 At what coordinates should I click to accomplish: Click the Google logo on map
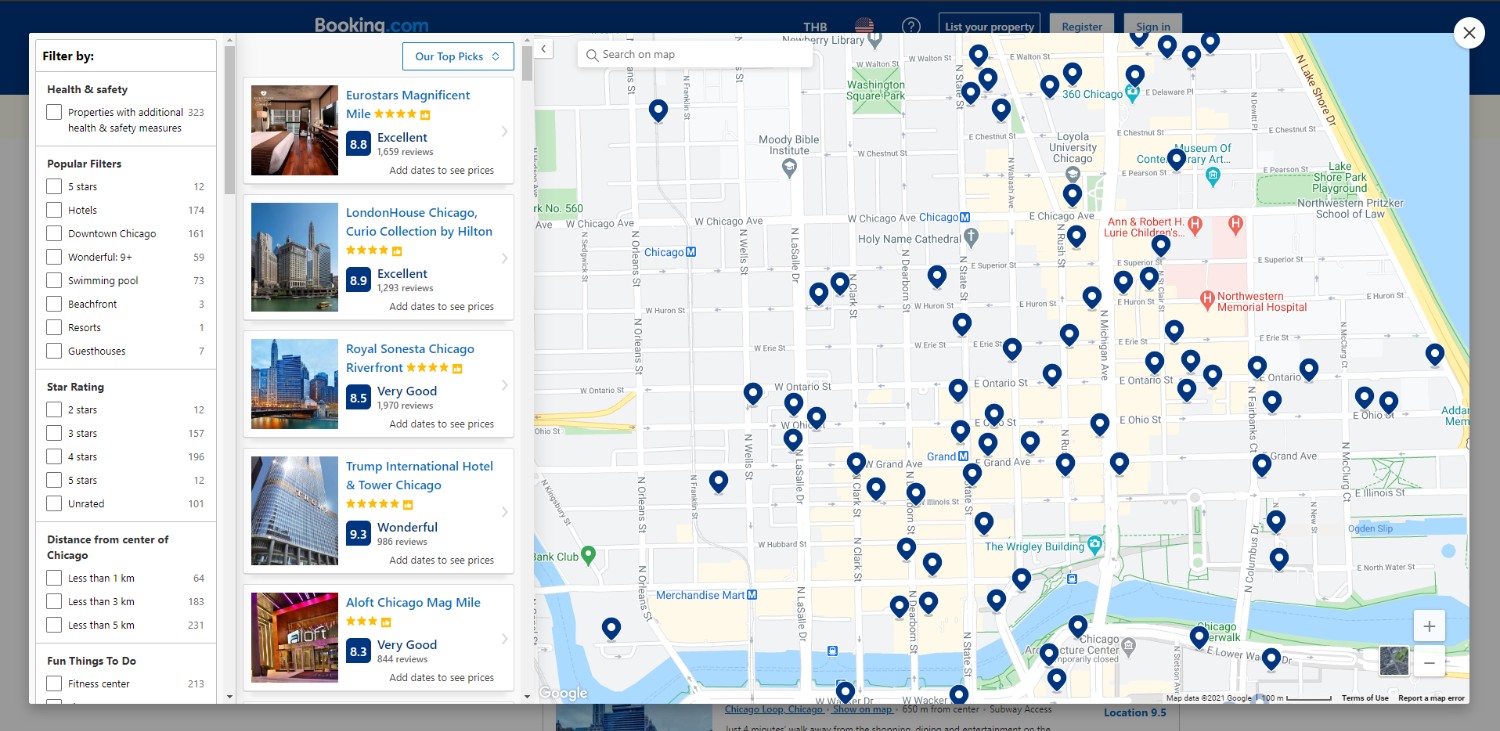[563, 693]
